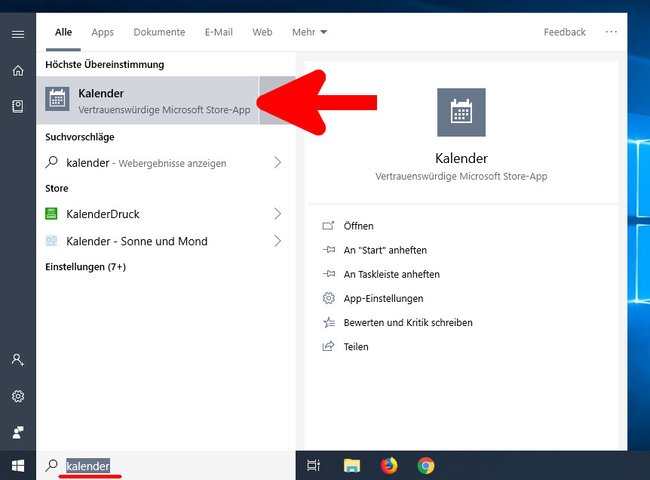Expand the Einstellungen (7+) group
Image resolution: width=650 pixels, height=480 pixels.
click(x=85, y=267)
